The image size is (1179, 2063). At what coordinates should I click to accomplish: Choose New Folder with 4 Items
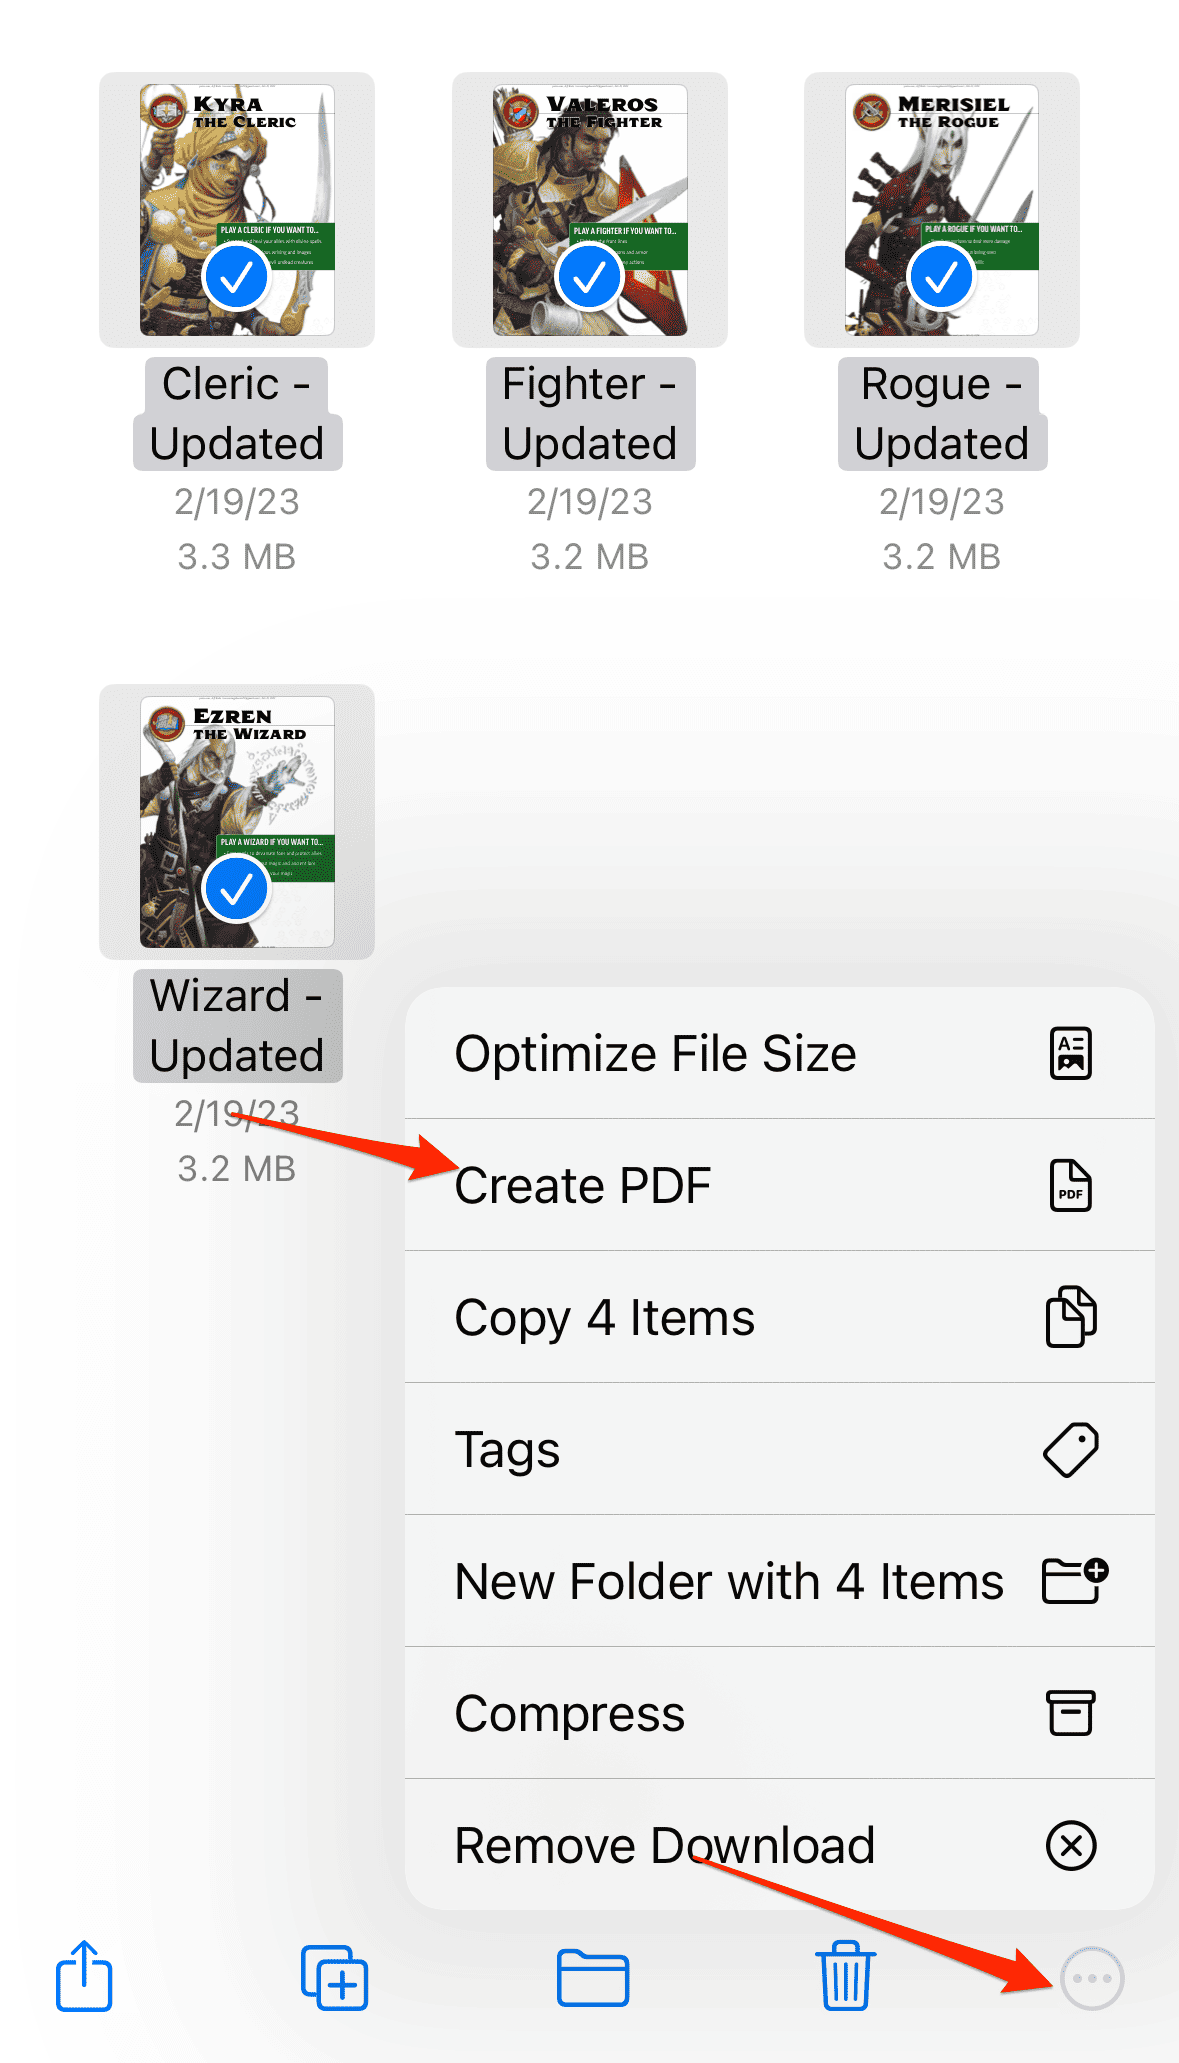coord(728,1582)
